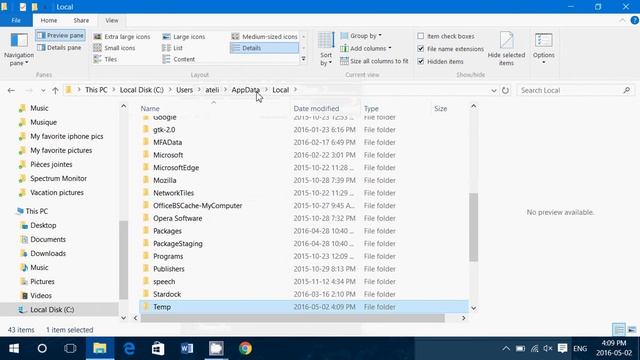Uncheck Hidden items checkbox

click(x=421, y=61)
